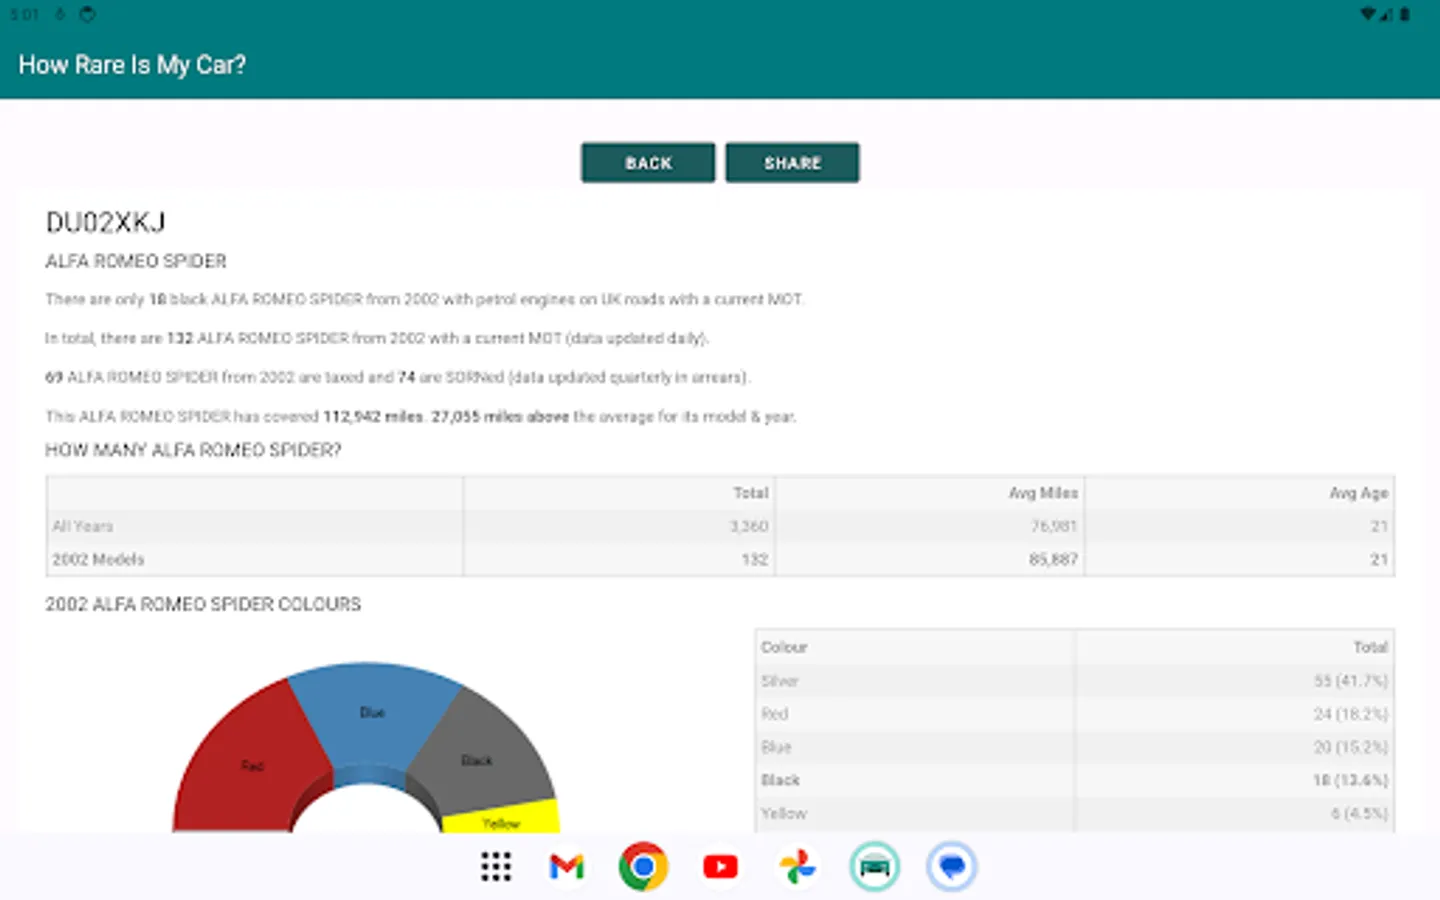Image resolution: width=1440 pixels, height=900 pixels.
Task: Go back using the BACK button
Action: pyautogui.click(x=648, y=163)
